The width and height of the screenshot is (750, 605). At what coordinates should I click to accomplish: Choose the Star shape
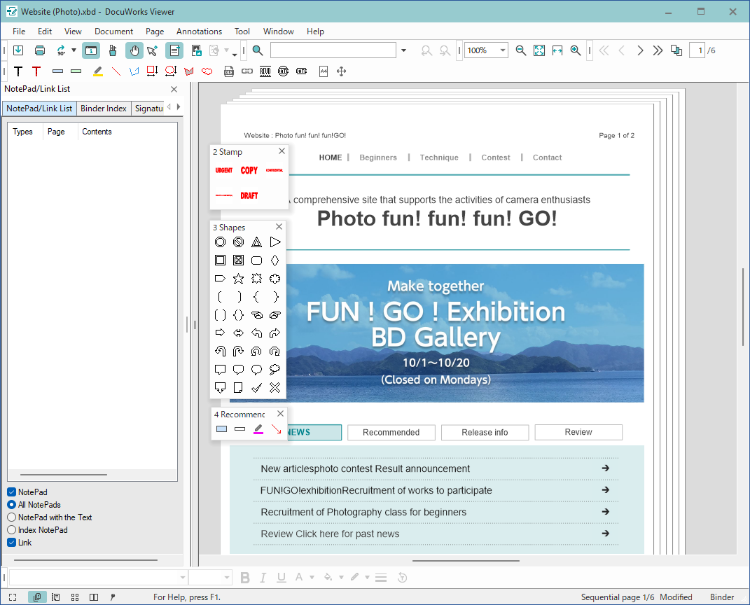[x=238, y=278]
